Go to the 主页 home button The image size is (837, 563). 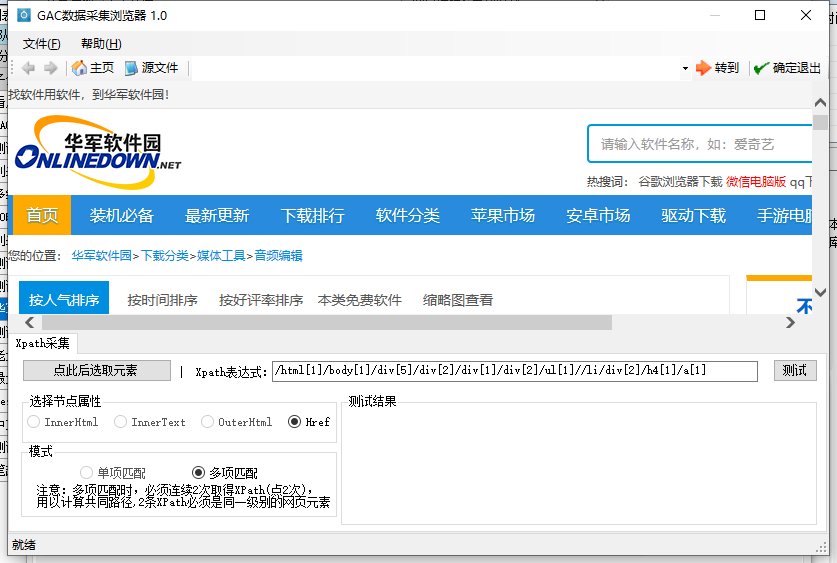click(x=93, y=68)
